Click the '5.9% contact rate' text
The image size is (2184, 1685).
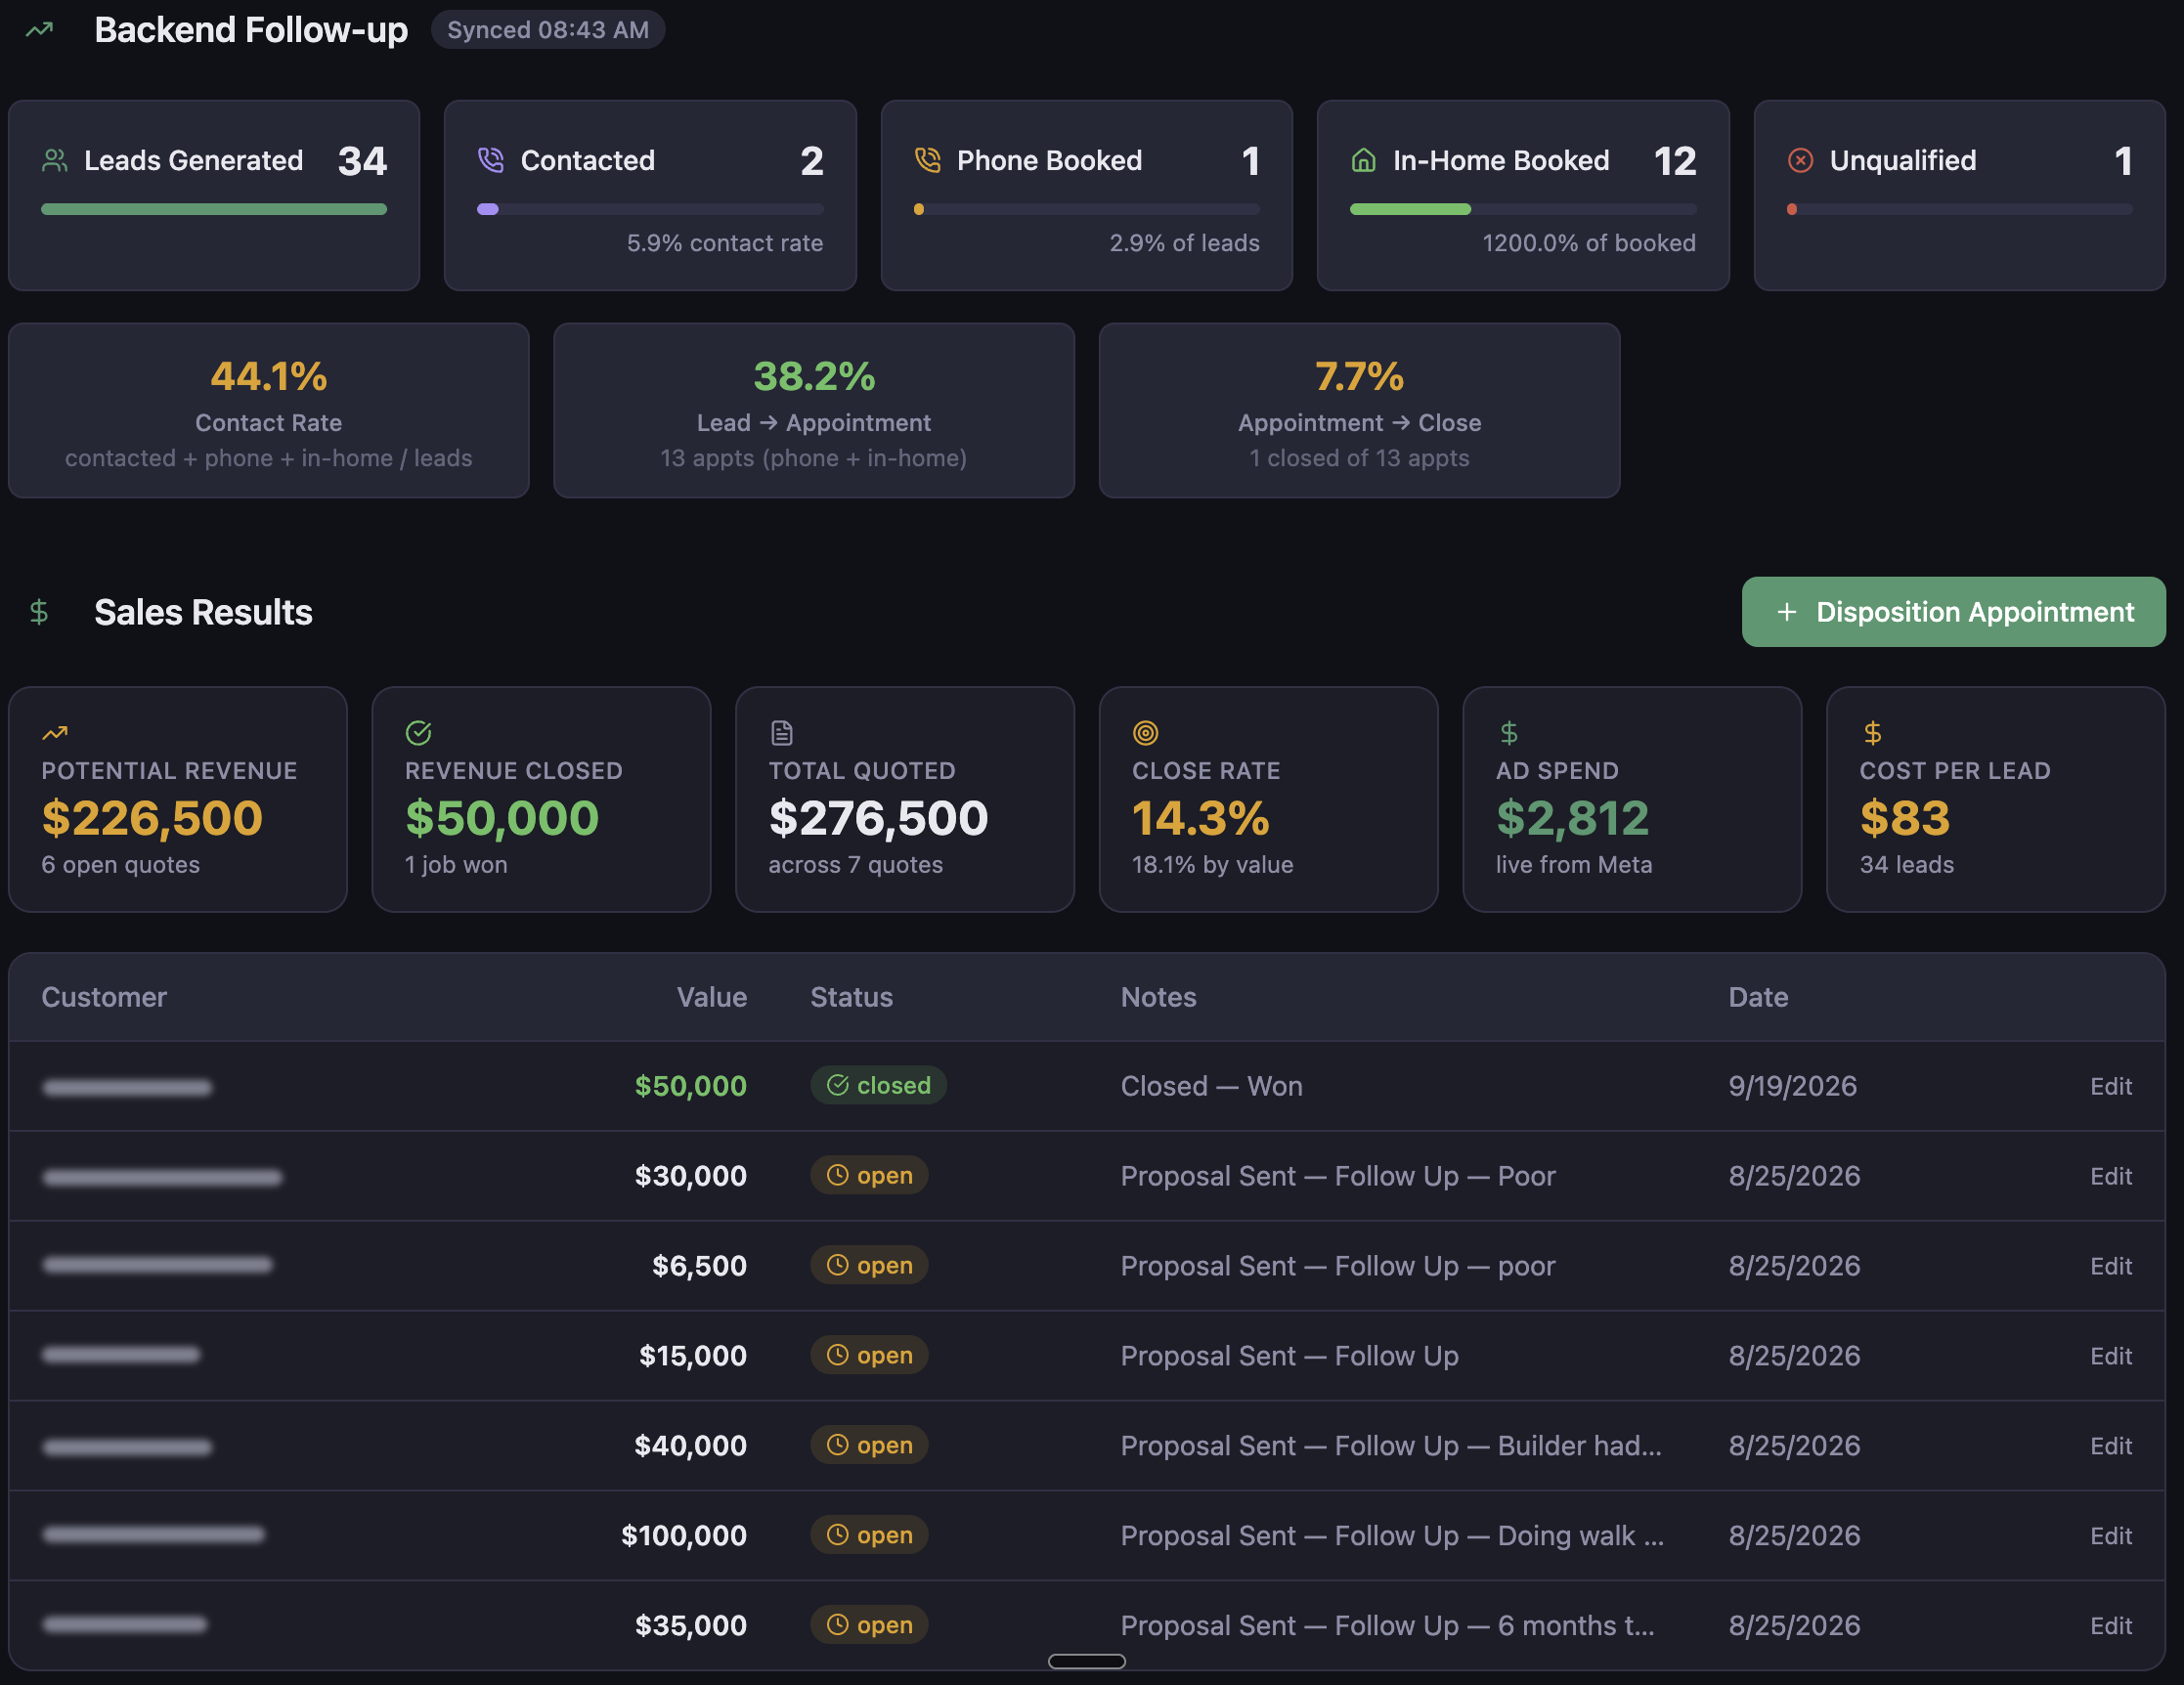[x=725, y=243]
